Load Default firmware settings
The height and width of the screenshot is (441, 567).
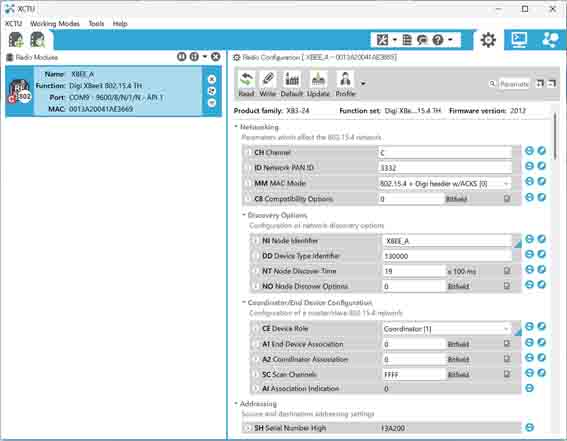click(x=291, y=84)
